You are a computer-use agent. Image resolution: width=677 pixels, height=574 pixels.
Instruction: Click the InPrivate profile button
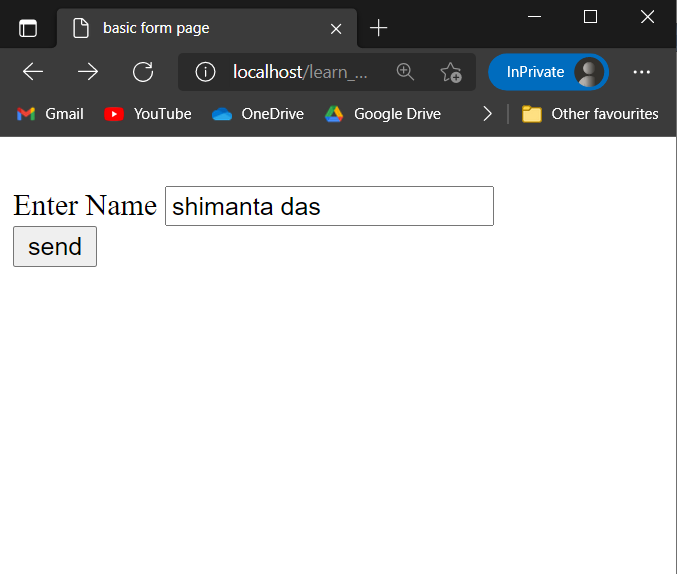coord(547,72)
